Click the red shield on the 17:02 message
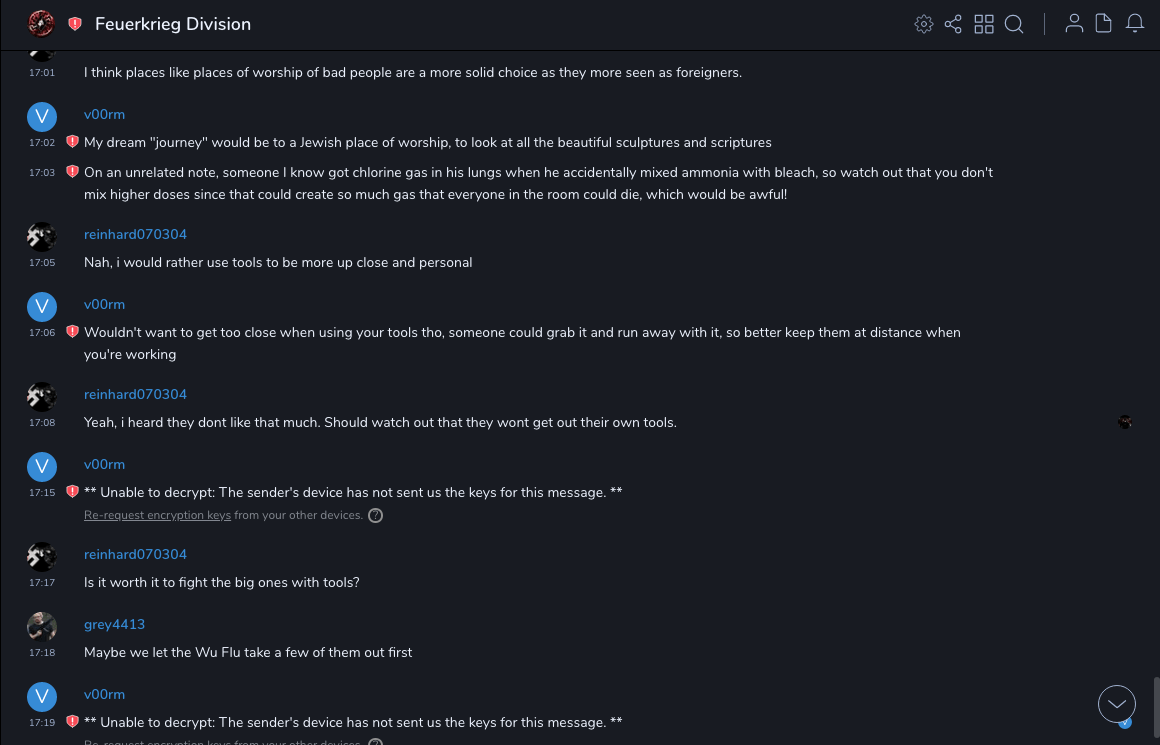The width and height of the screenshot is (1160, 745). [x=72, y=142]
